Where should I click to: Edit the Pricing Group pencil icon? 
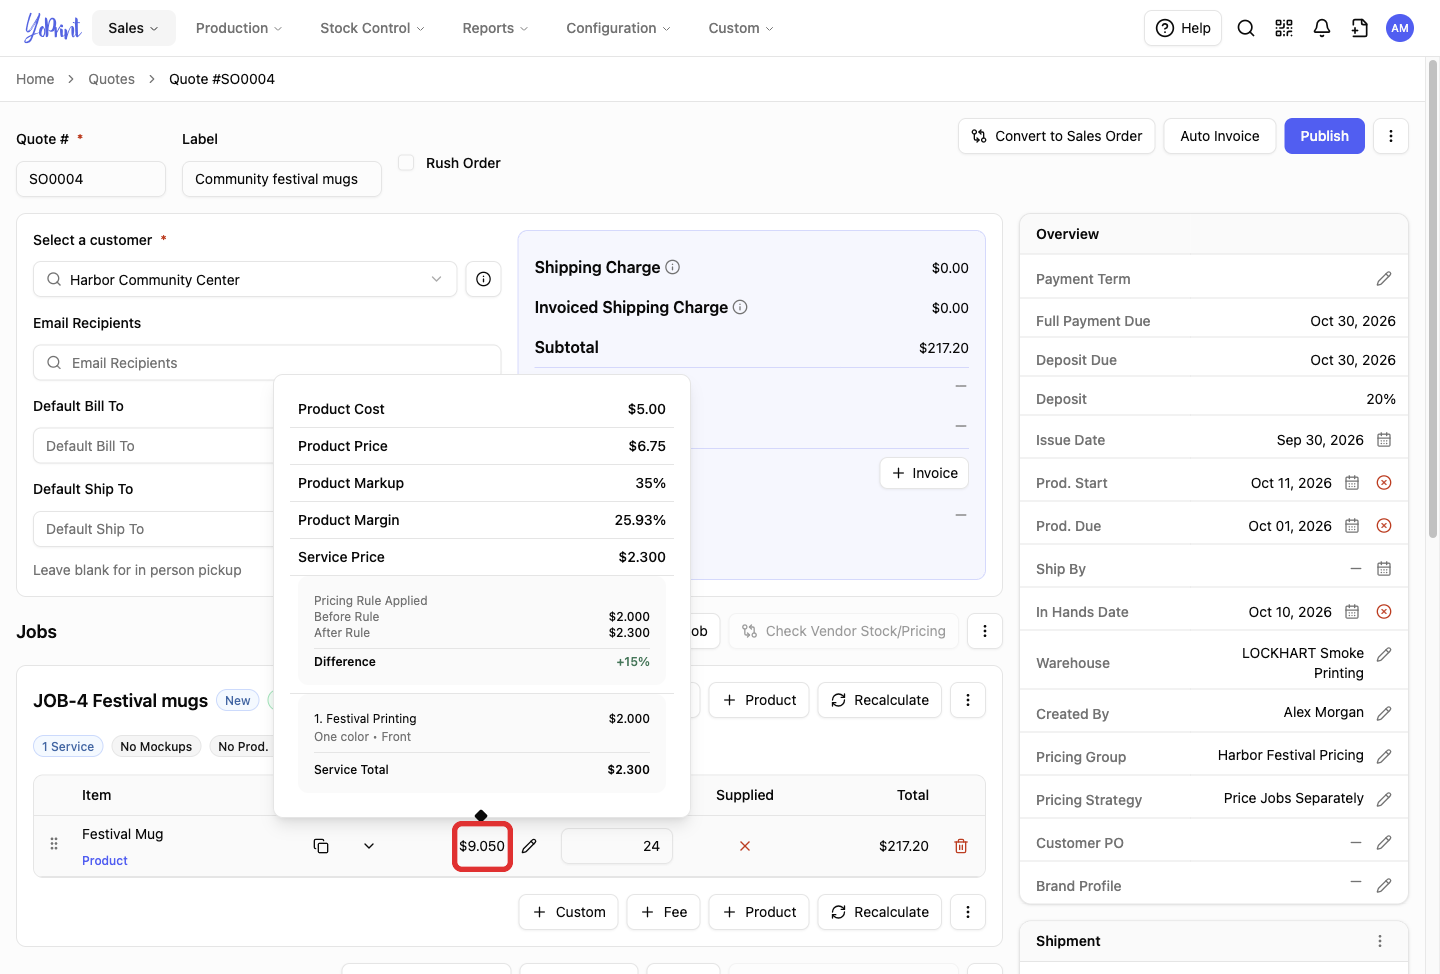(x=1384, y=757)
